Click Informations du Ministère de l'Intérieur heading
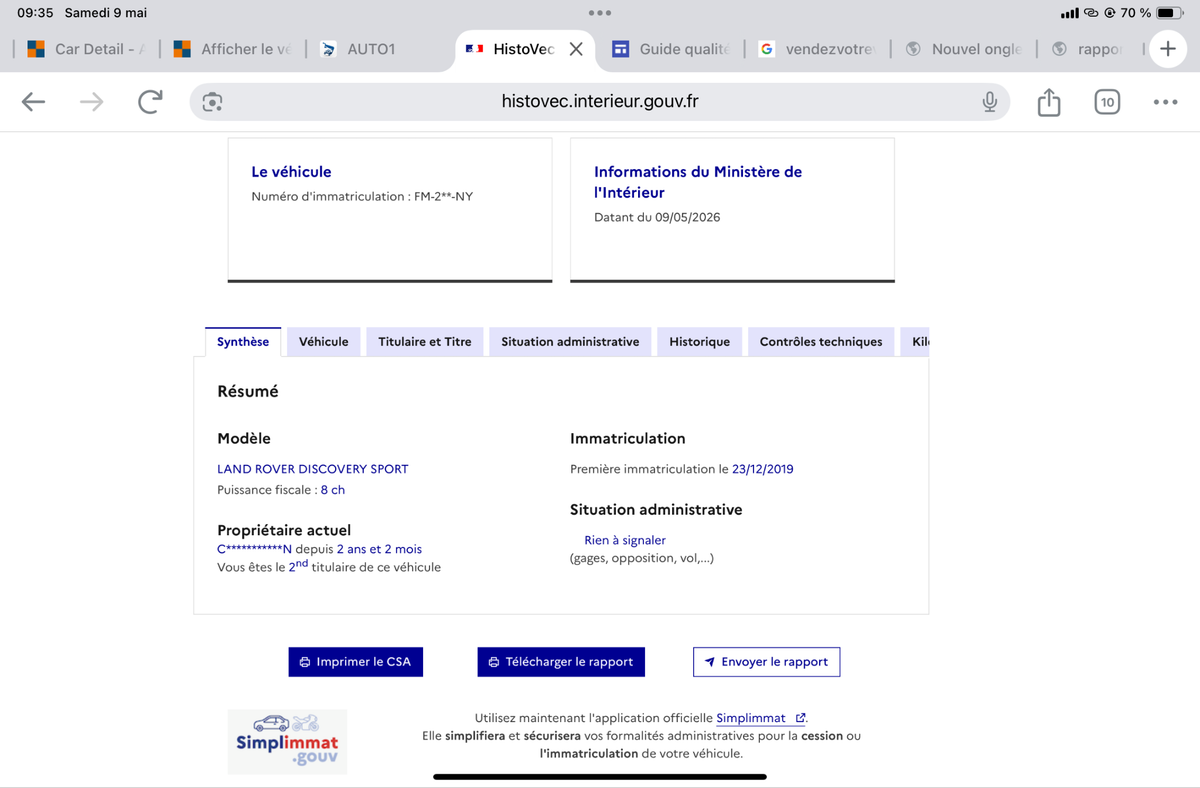The image size is (1200, 788). [698, 182]
